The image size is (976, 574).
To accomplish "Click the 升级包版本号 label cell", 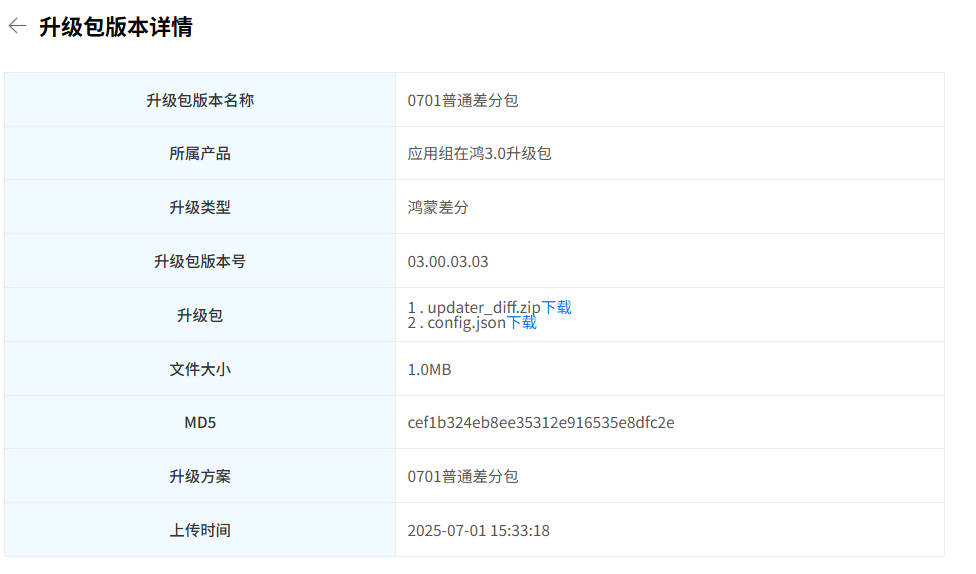I will click(x=200, y=261).
